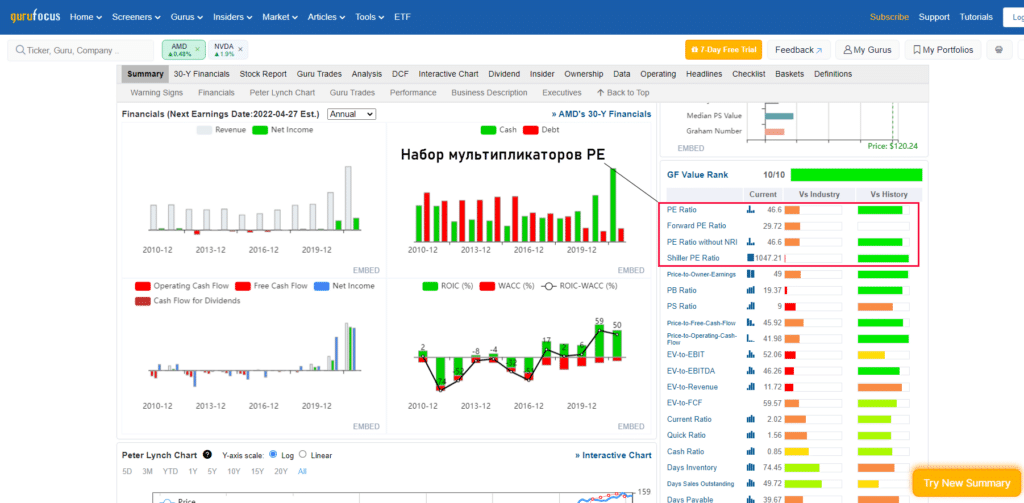Open AMD's 30-Y Financials link

coord(601,114)
